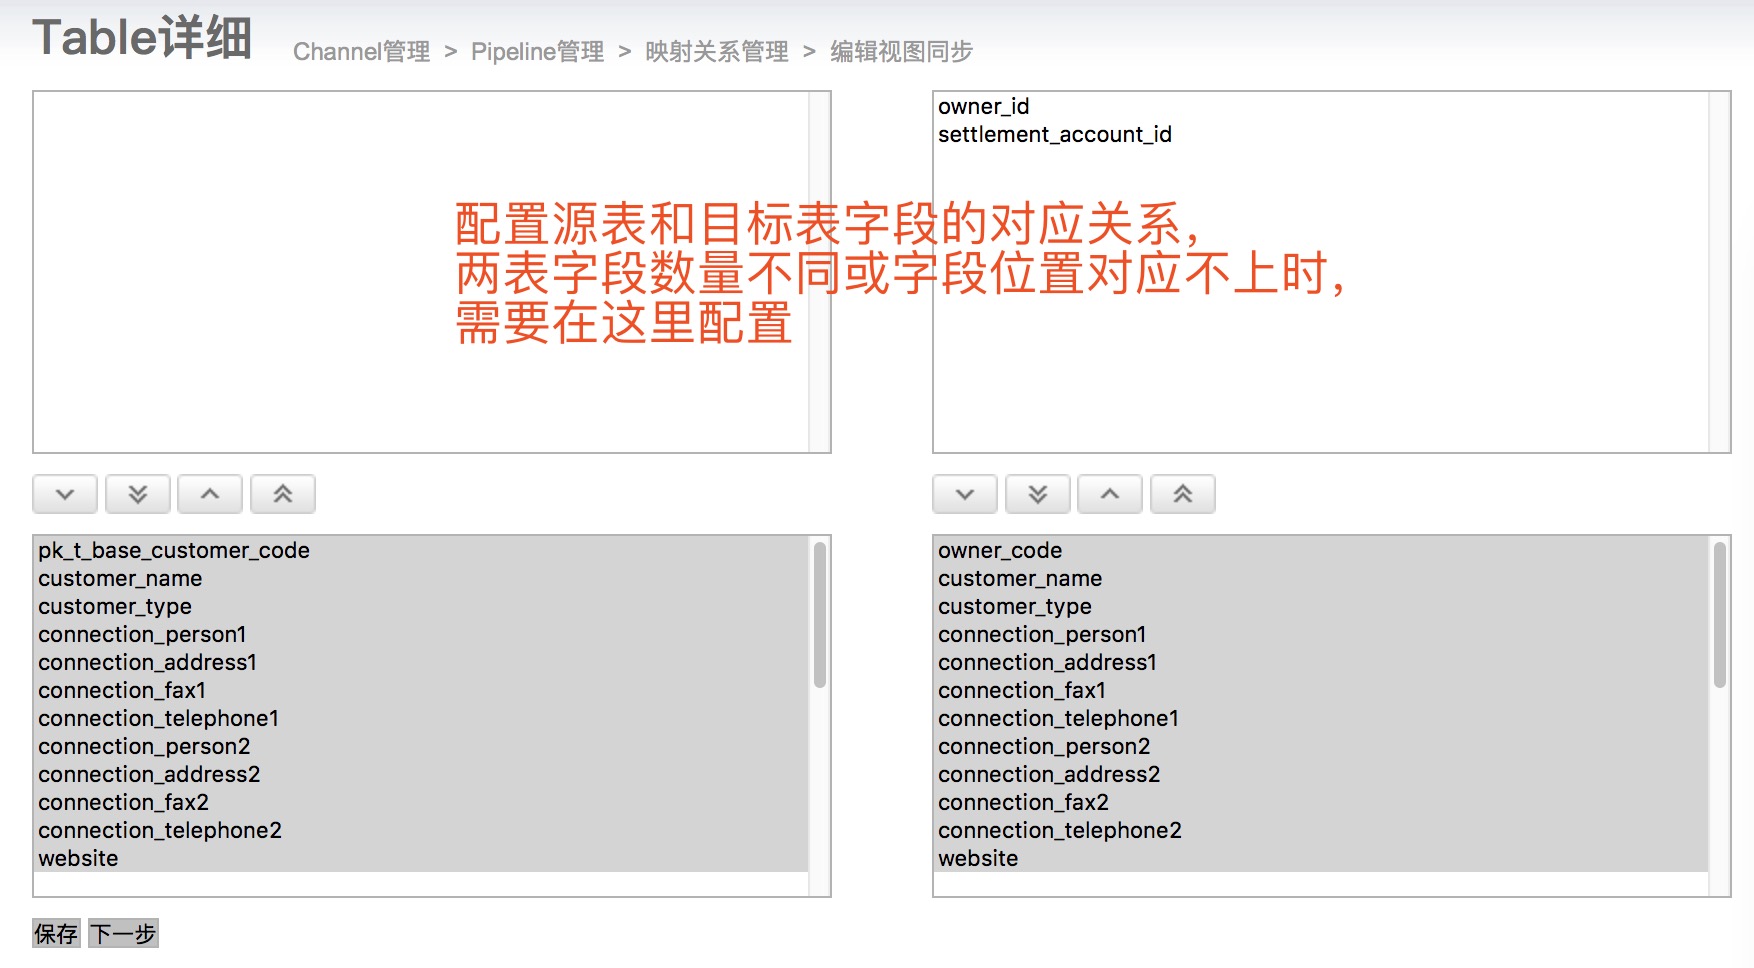The width and height of the screenshot is (1754, 968).
Task: Select connection_address1 in target lower list
Action: (x=1321, y=662)
